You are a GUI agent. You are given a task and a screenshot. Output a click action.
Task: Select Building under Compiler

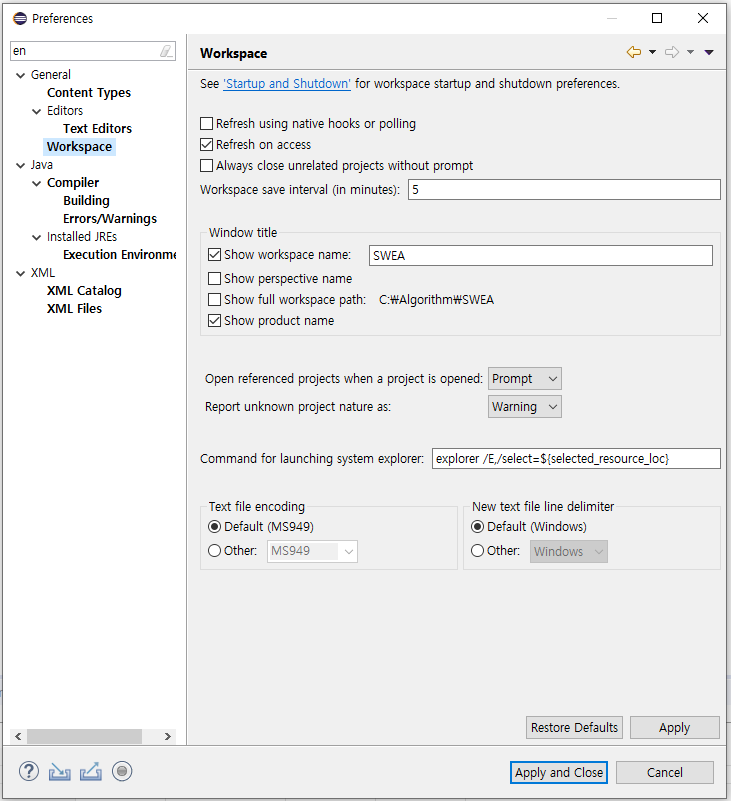86,201
